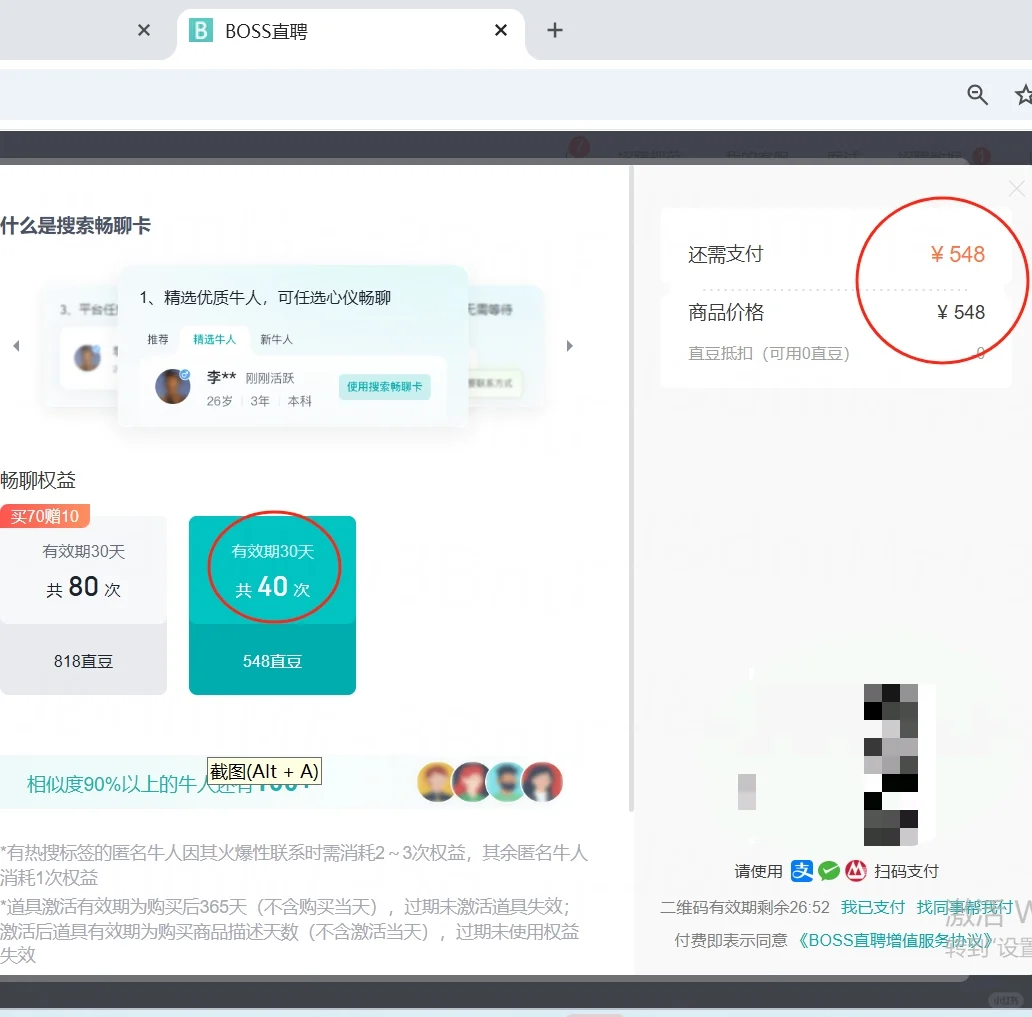Screen dimensions: 1032x1017
Task: Close the BOSS直聘 browser tab
Action: [x=501, y=30]
